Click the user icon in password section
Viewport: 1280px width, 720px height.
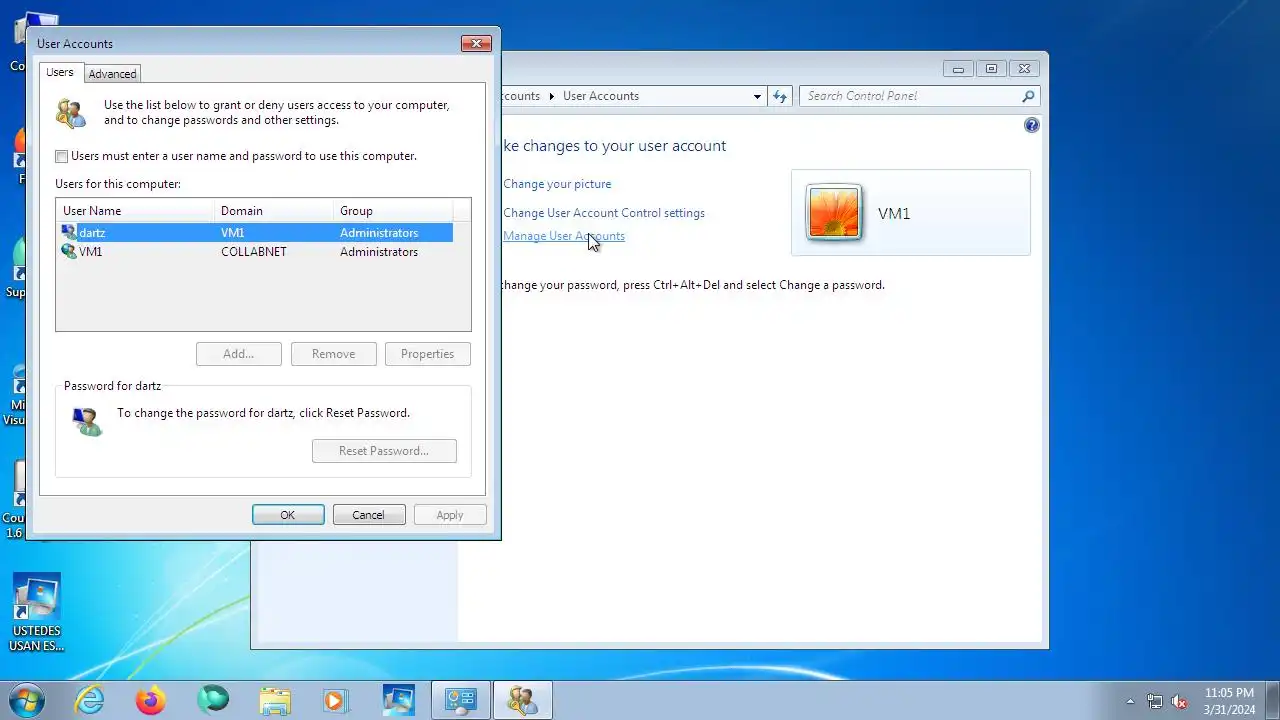click(86, 420)
